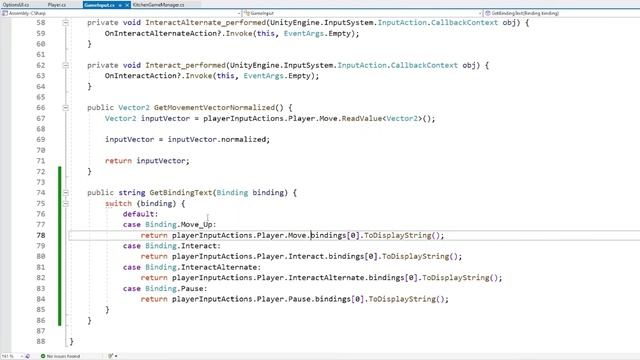Open the GameInput class navigation dropdown

click(x=362, y=13)
